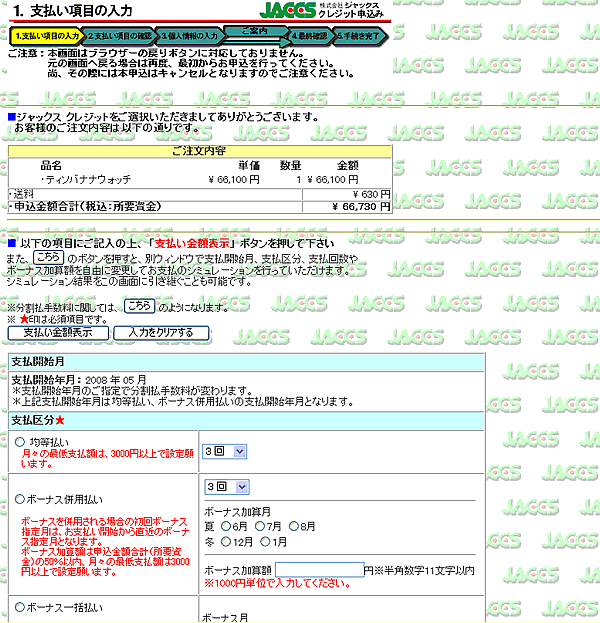Screen dimensions: 600x623
Task: Select the ご案内 arrow tab
Action: click(x=256, y=31)
